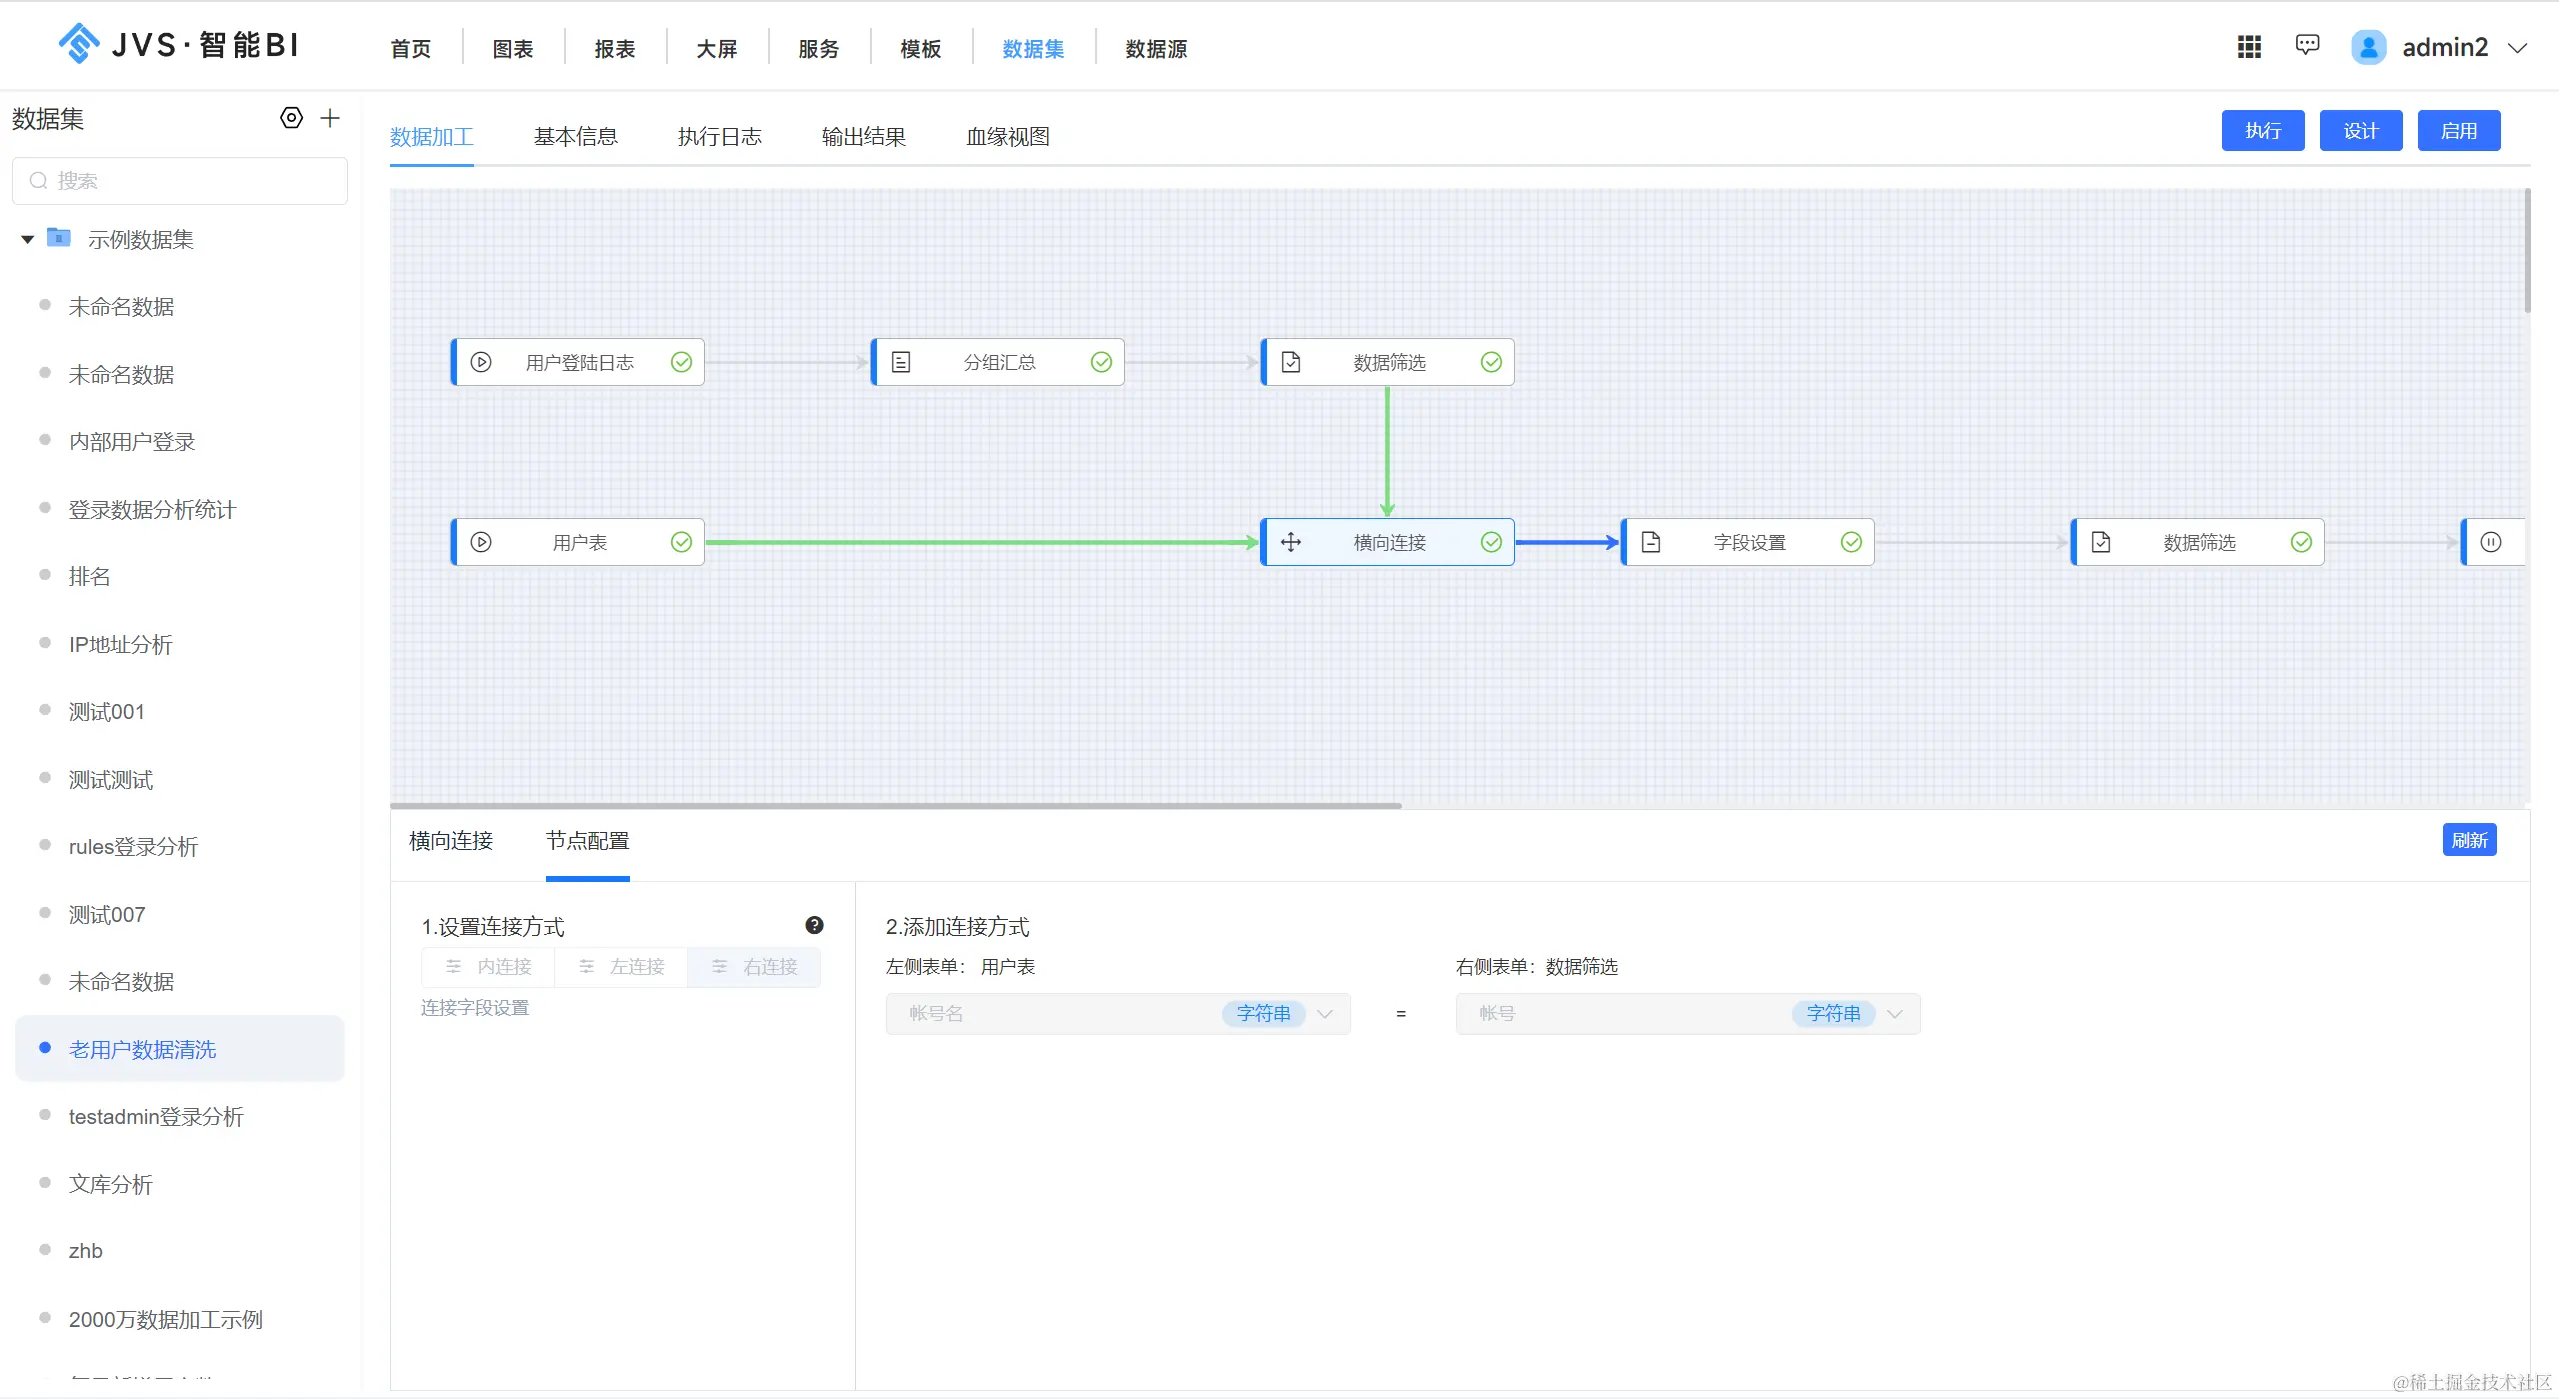Select the 内连接 join type

(489, 966)
